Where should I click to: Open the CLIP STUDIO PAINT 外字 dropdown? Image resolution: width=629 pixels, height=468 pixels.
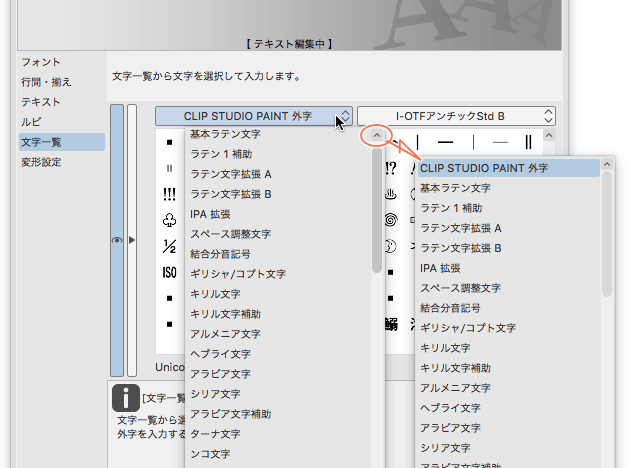254,116
